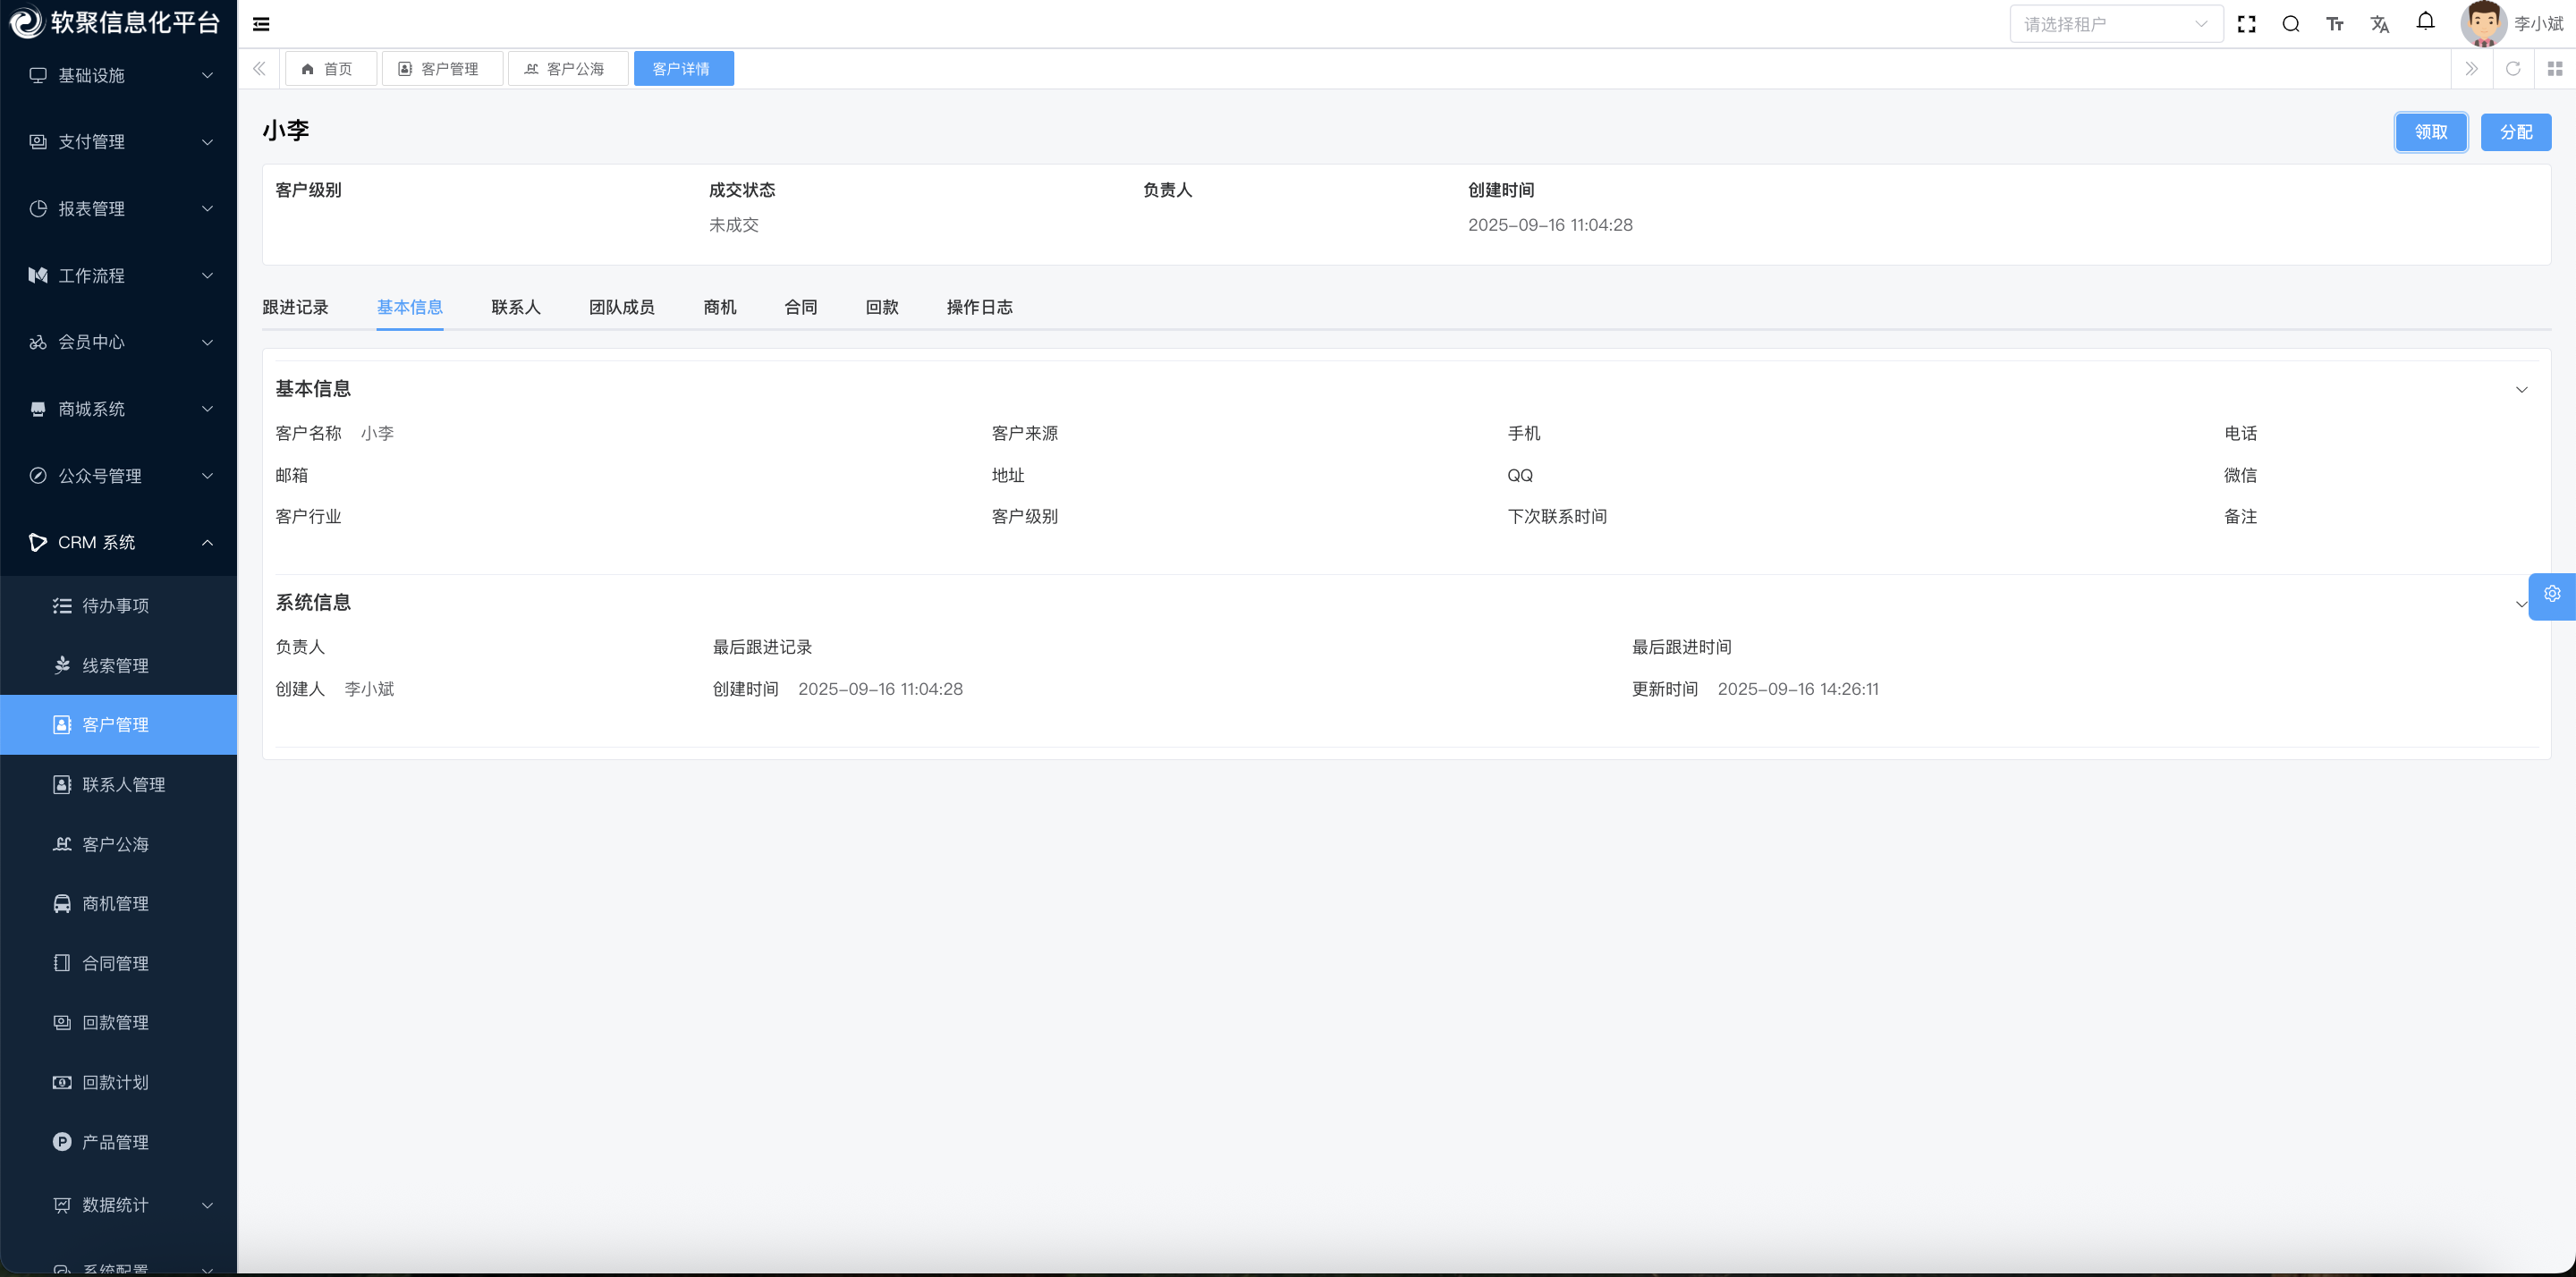The height and width of the screenshot is (1277, 2576).
Task: Click the 分配 button
Action: point(2515,132)
